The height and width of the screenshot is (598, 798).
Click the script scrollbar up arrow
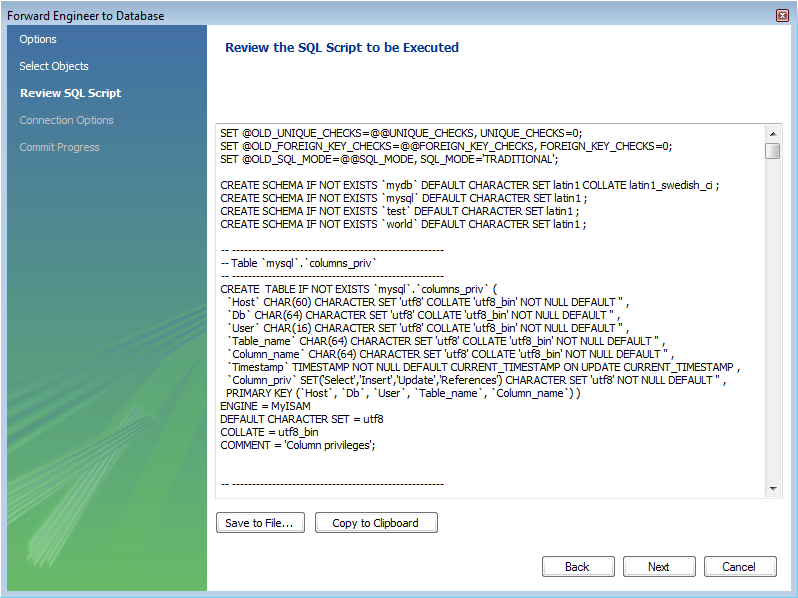[x=773, y=132]
